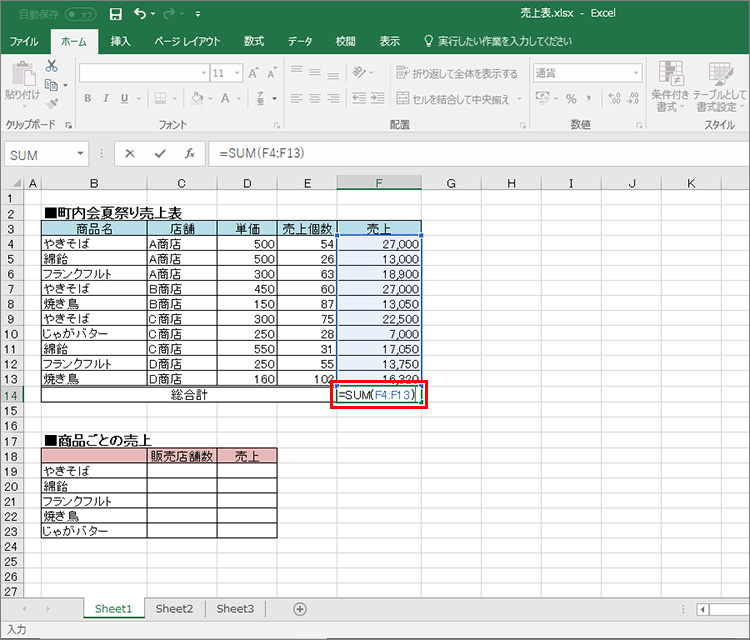Click the Undo arrow icon
Screen dimensions: 750x640
140,14
